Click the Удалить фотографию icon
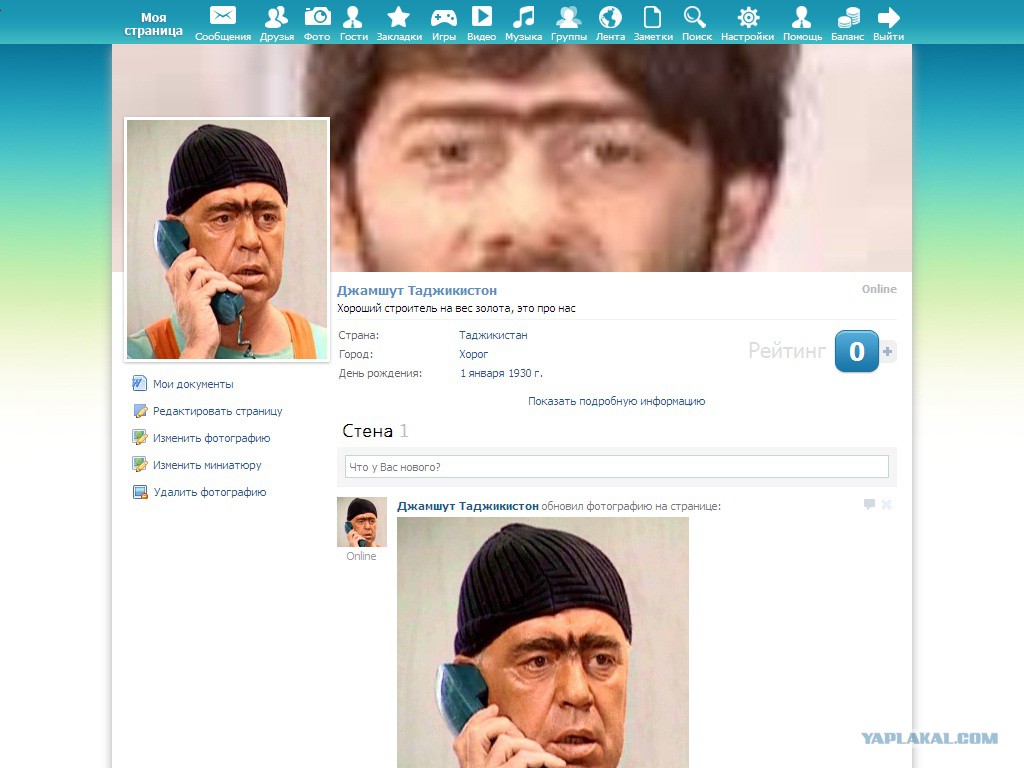 point(140,492)
